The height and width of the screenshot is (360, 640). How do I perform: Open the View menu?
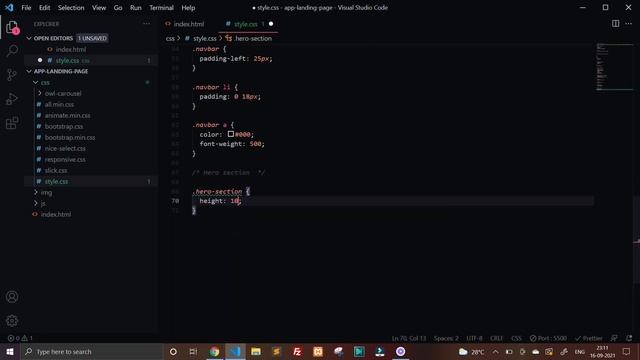pyautogui.click(x=99, y=7)
